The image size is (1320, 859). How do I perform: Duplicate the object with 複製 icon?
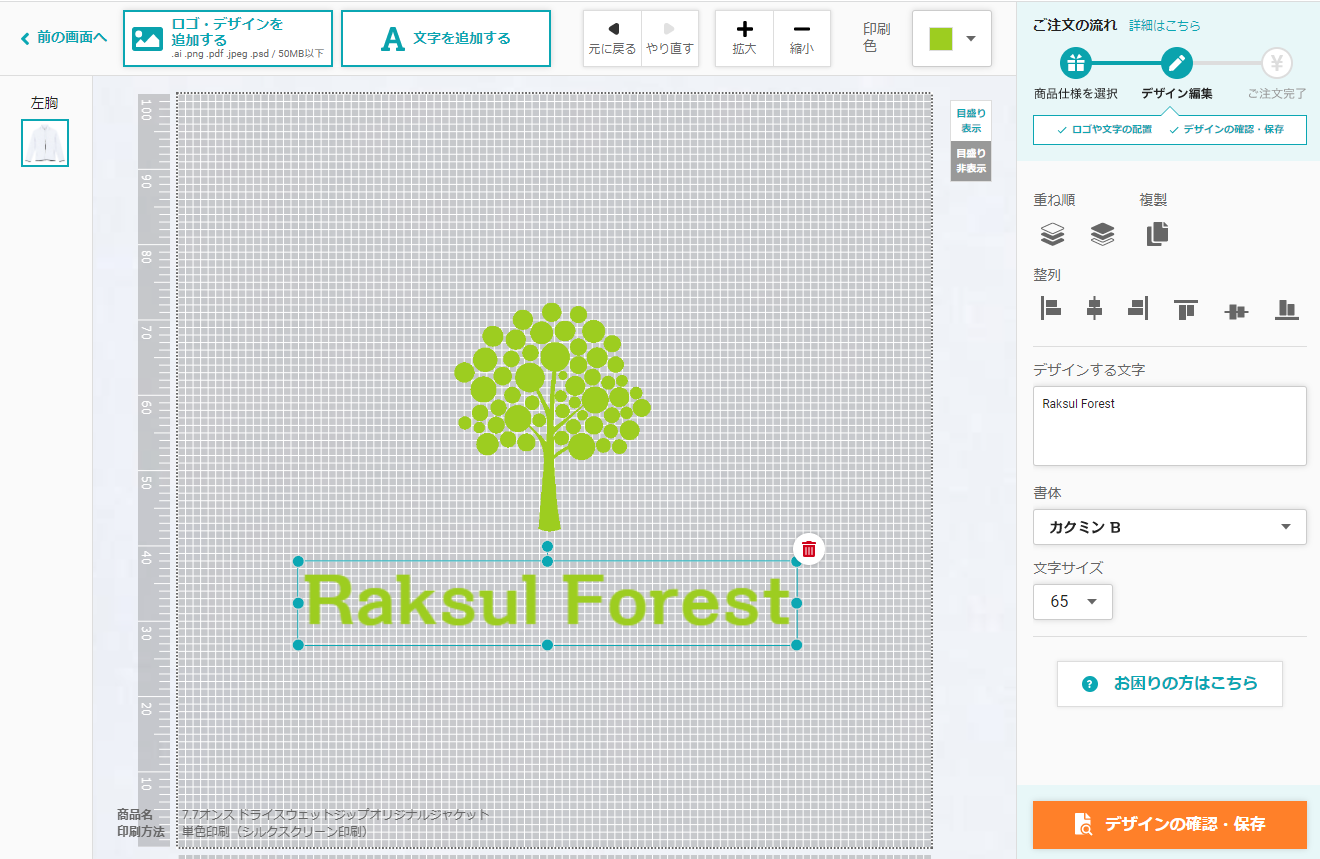coord(1157,234)
